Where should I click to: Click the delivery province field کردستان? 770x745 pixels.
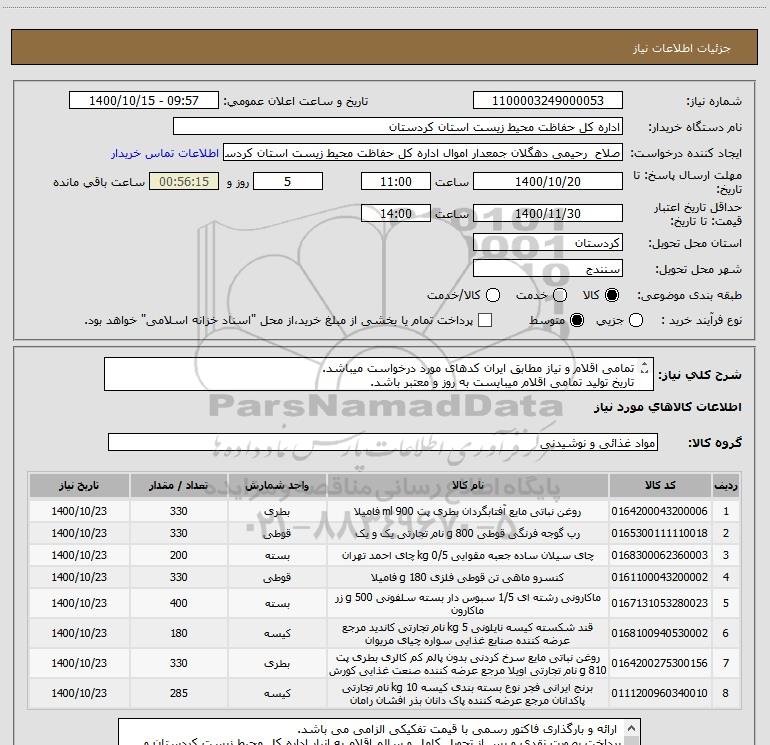pos(548,242)
